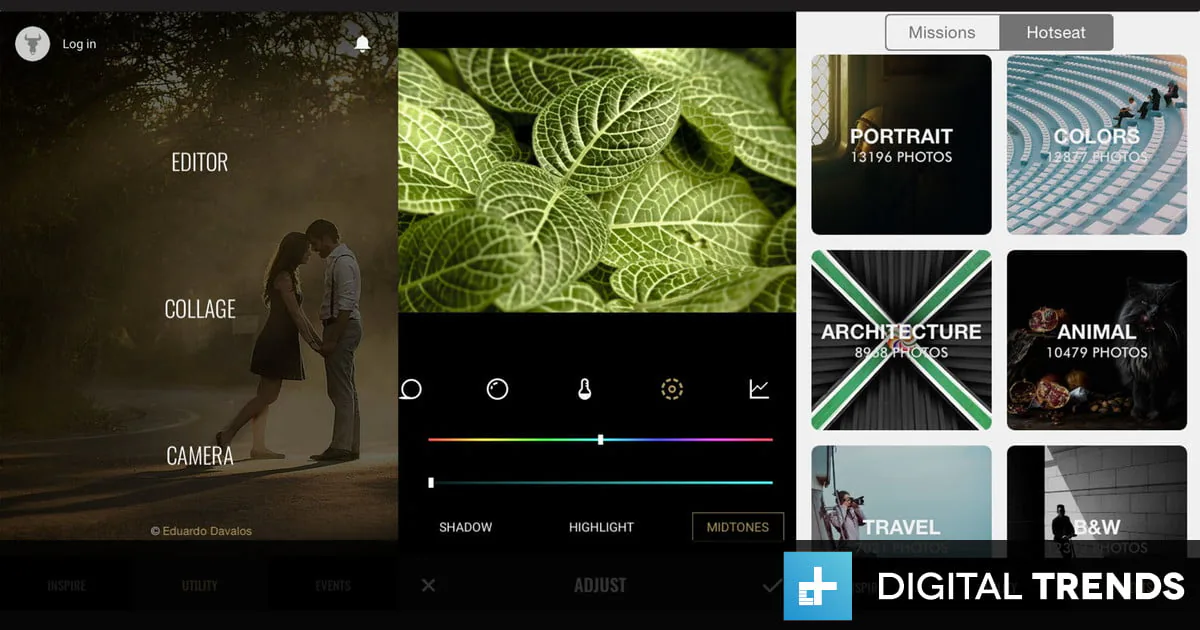
Task: Select the HIGHLIGHT tone range
Action: [x=601, y=527]
